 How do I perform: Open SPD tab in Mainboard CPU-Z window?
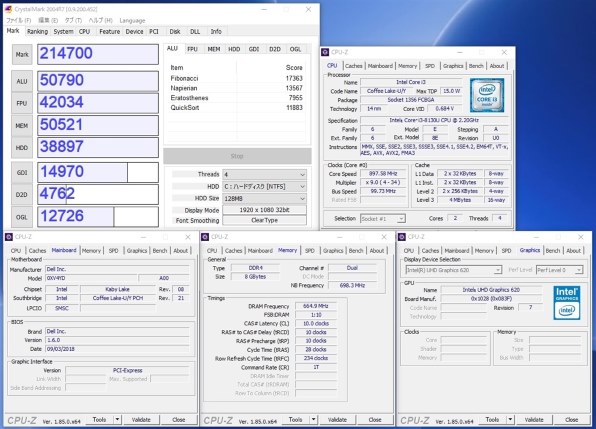click(114, 250)
